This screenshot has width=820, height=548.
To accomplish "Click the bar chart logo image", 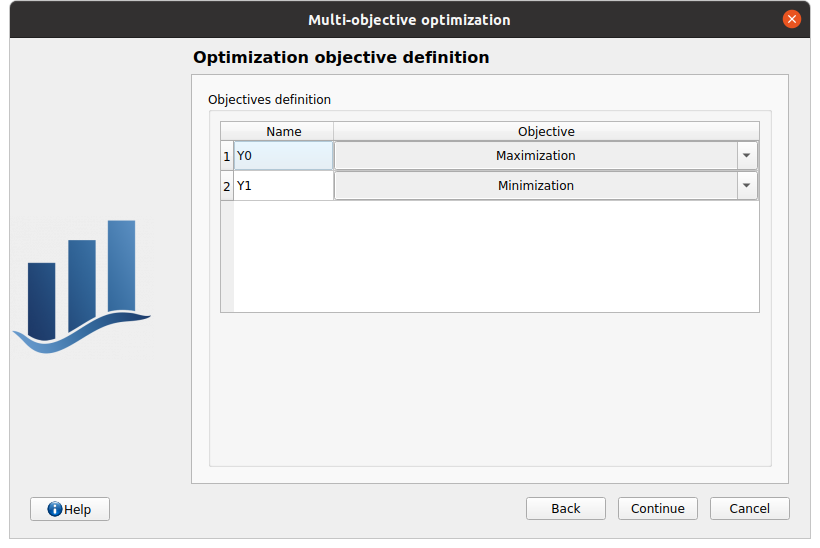I will [x=82, y=286].
